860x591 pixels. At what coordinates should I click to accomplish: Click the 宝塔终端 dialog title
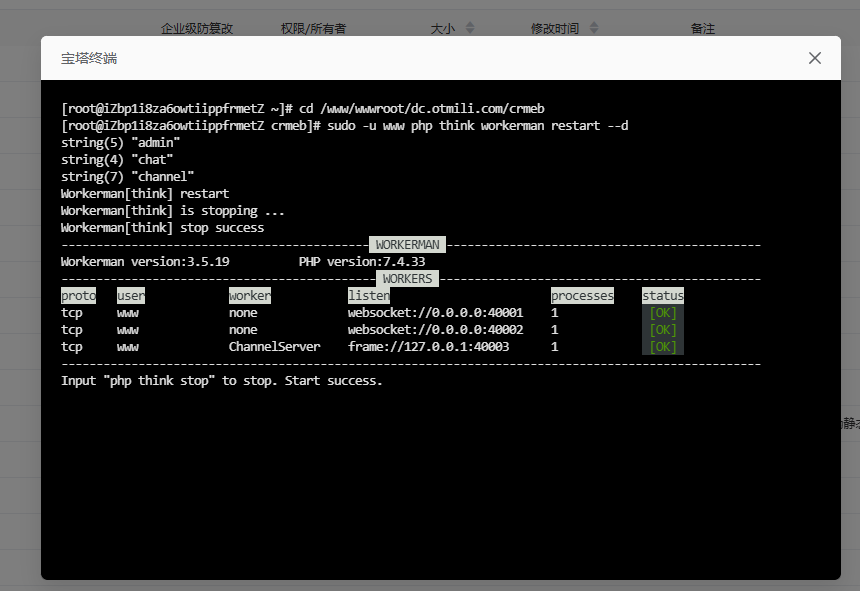click(x=89, y=58)
